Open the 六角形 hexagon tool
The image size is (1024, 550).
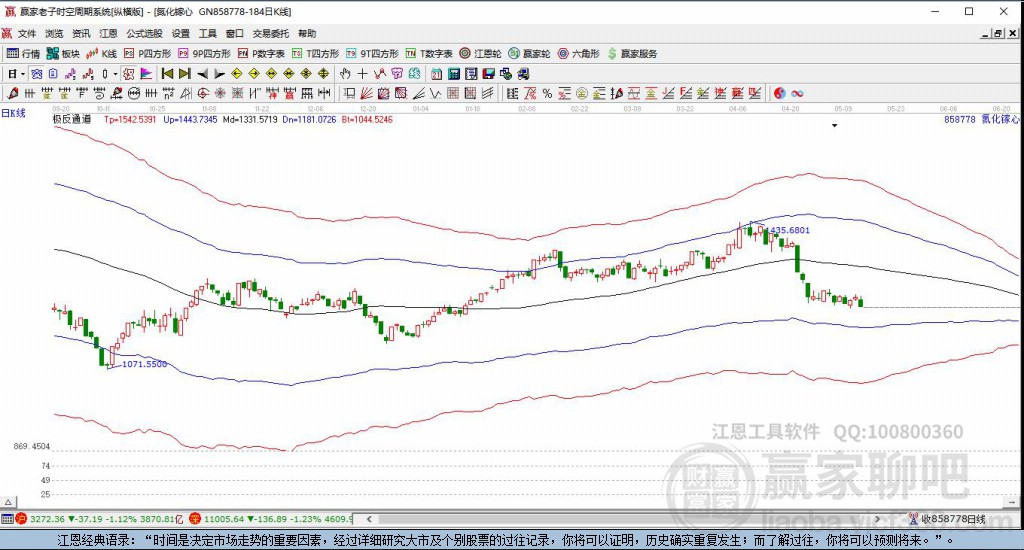point(579,54)
